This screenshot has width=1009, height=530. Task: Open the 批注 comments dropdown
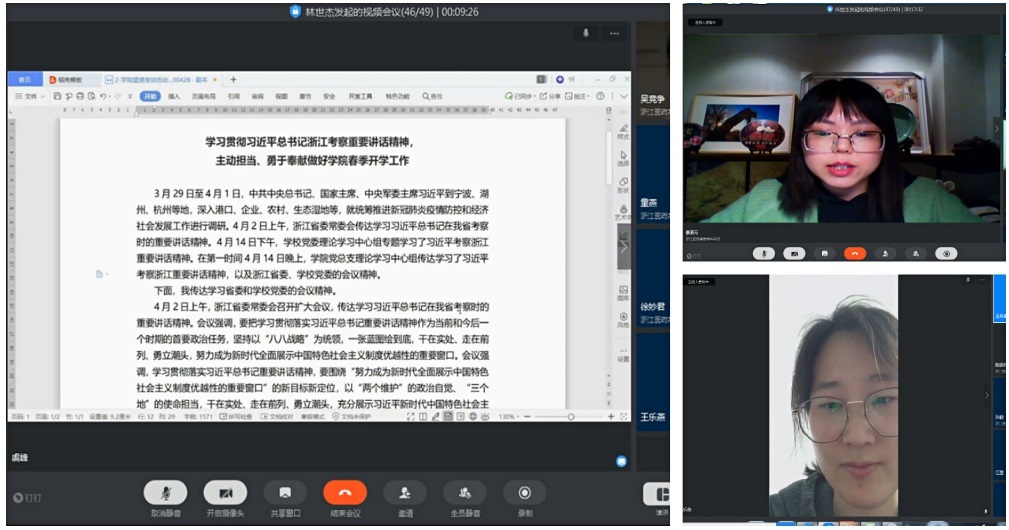click(577, 96)
